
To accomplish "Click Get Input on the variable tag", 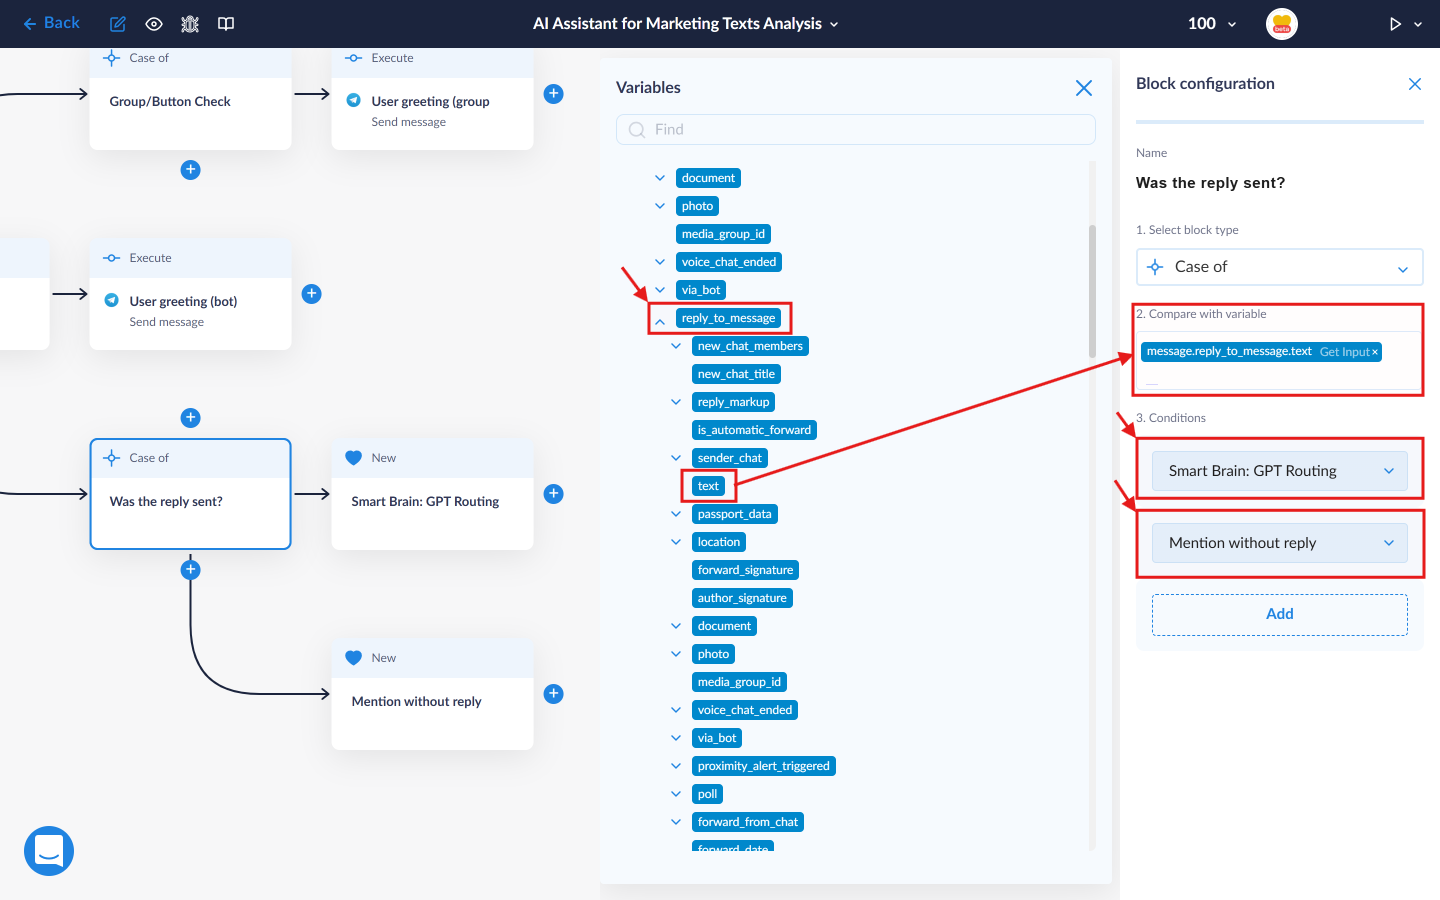I will (1344, 352).
